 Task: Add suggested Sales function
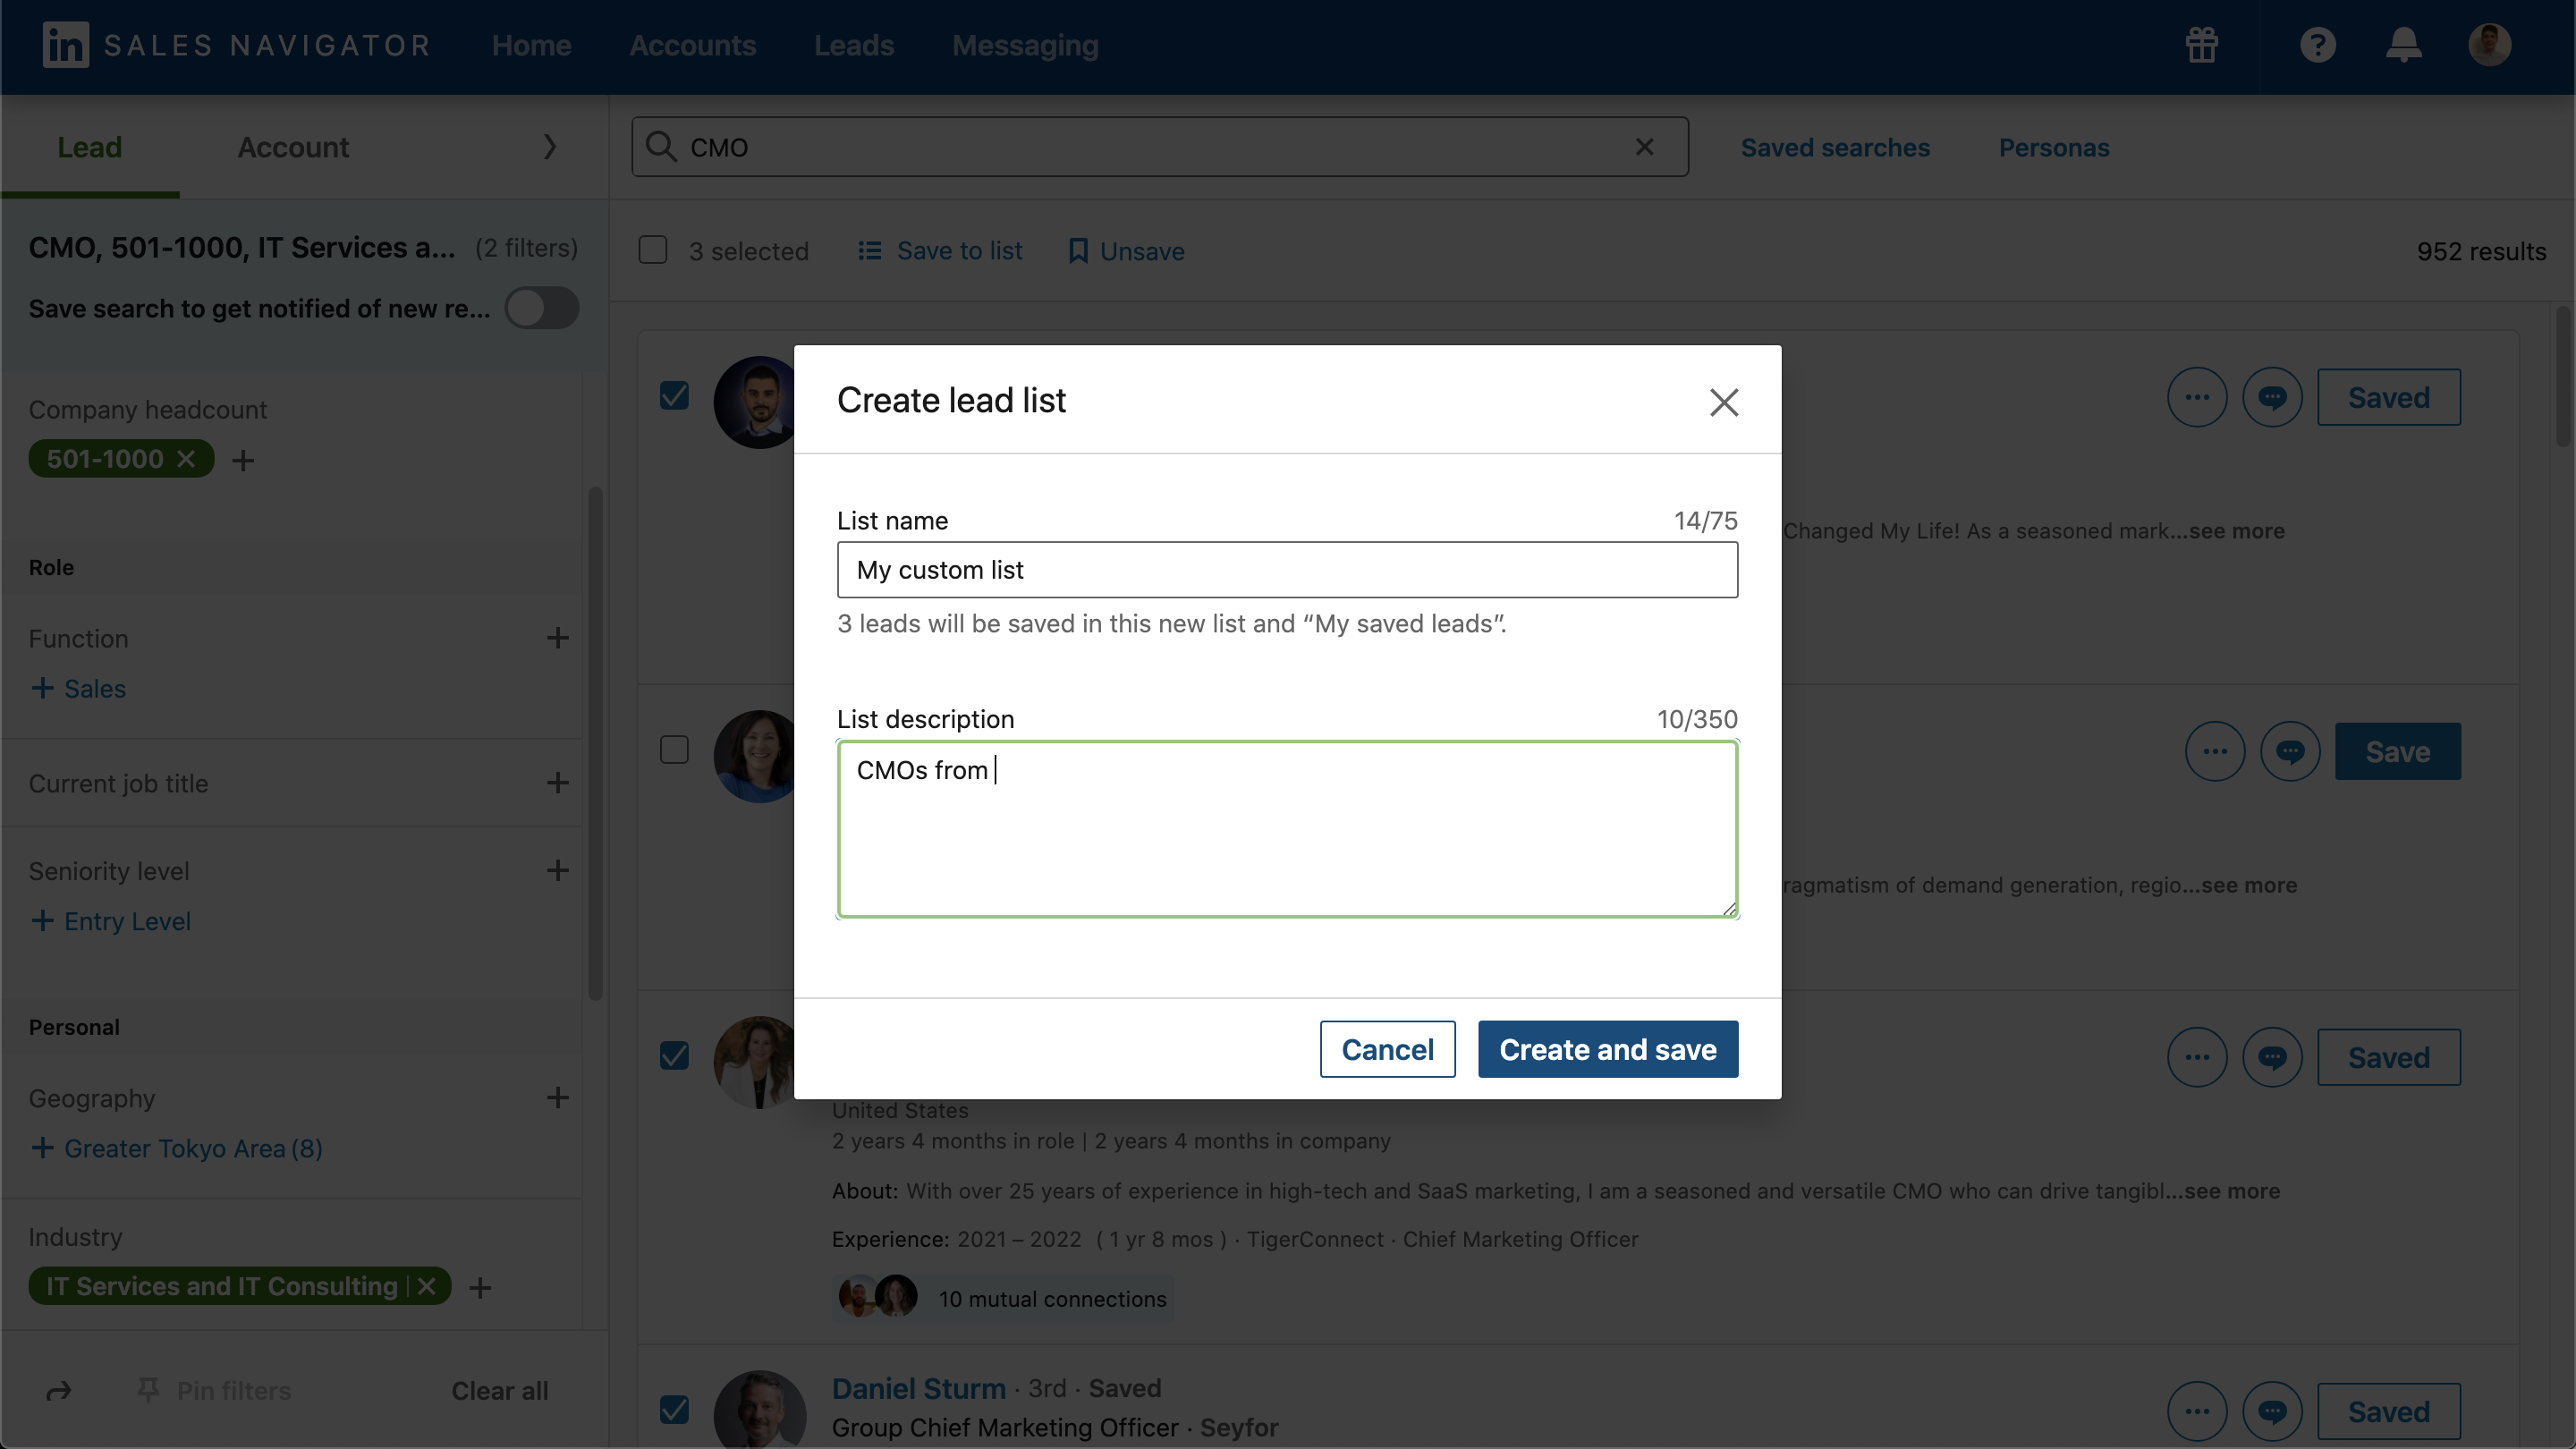click(78, 688)
